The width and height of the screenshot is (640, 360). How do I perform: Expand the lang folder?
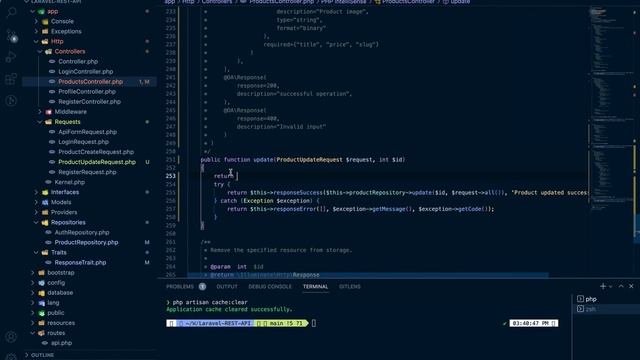(32, 303)
